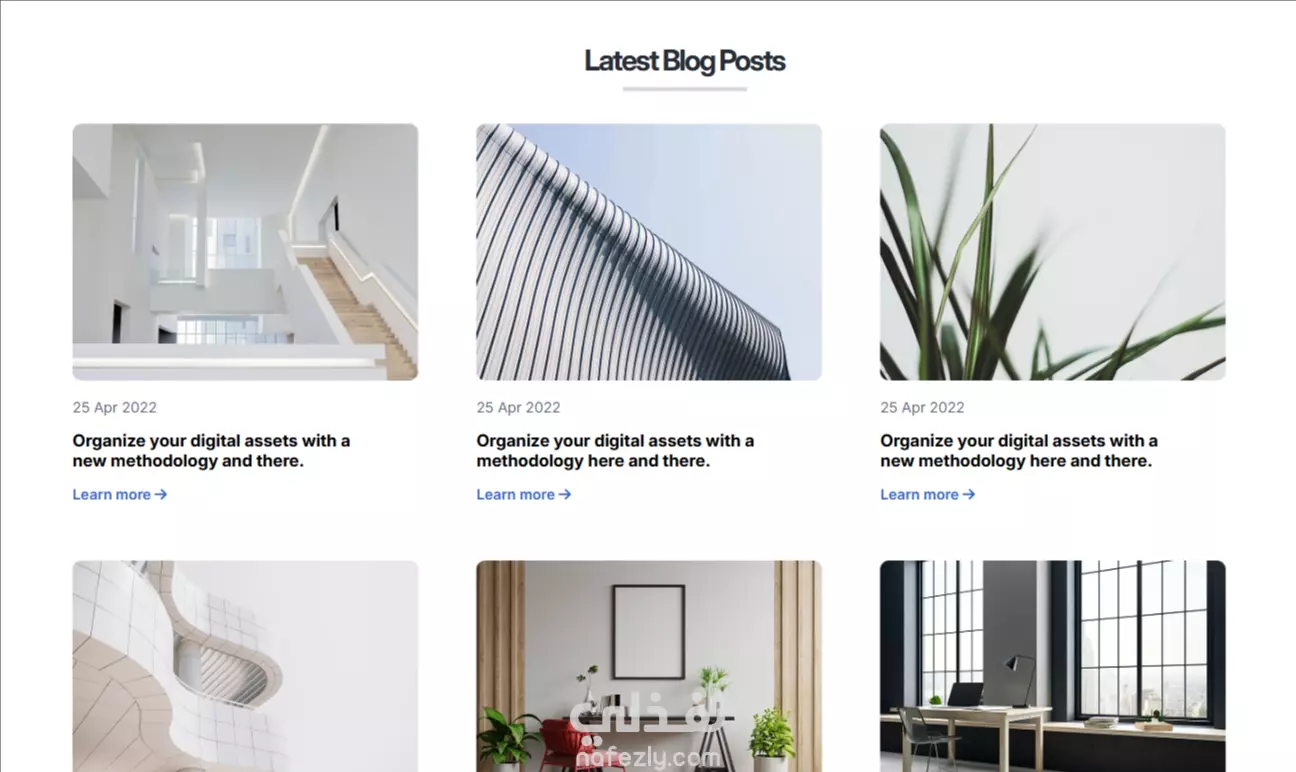Image resolution: width=1296 pixels, height=772 pixels.
Task: Open the curved metal building thumbnail
Action: [649, 252]
